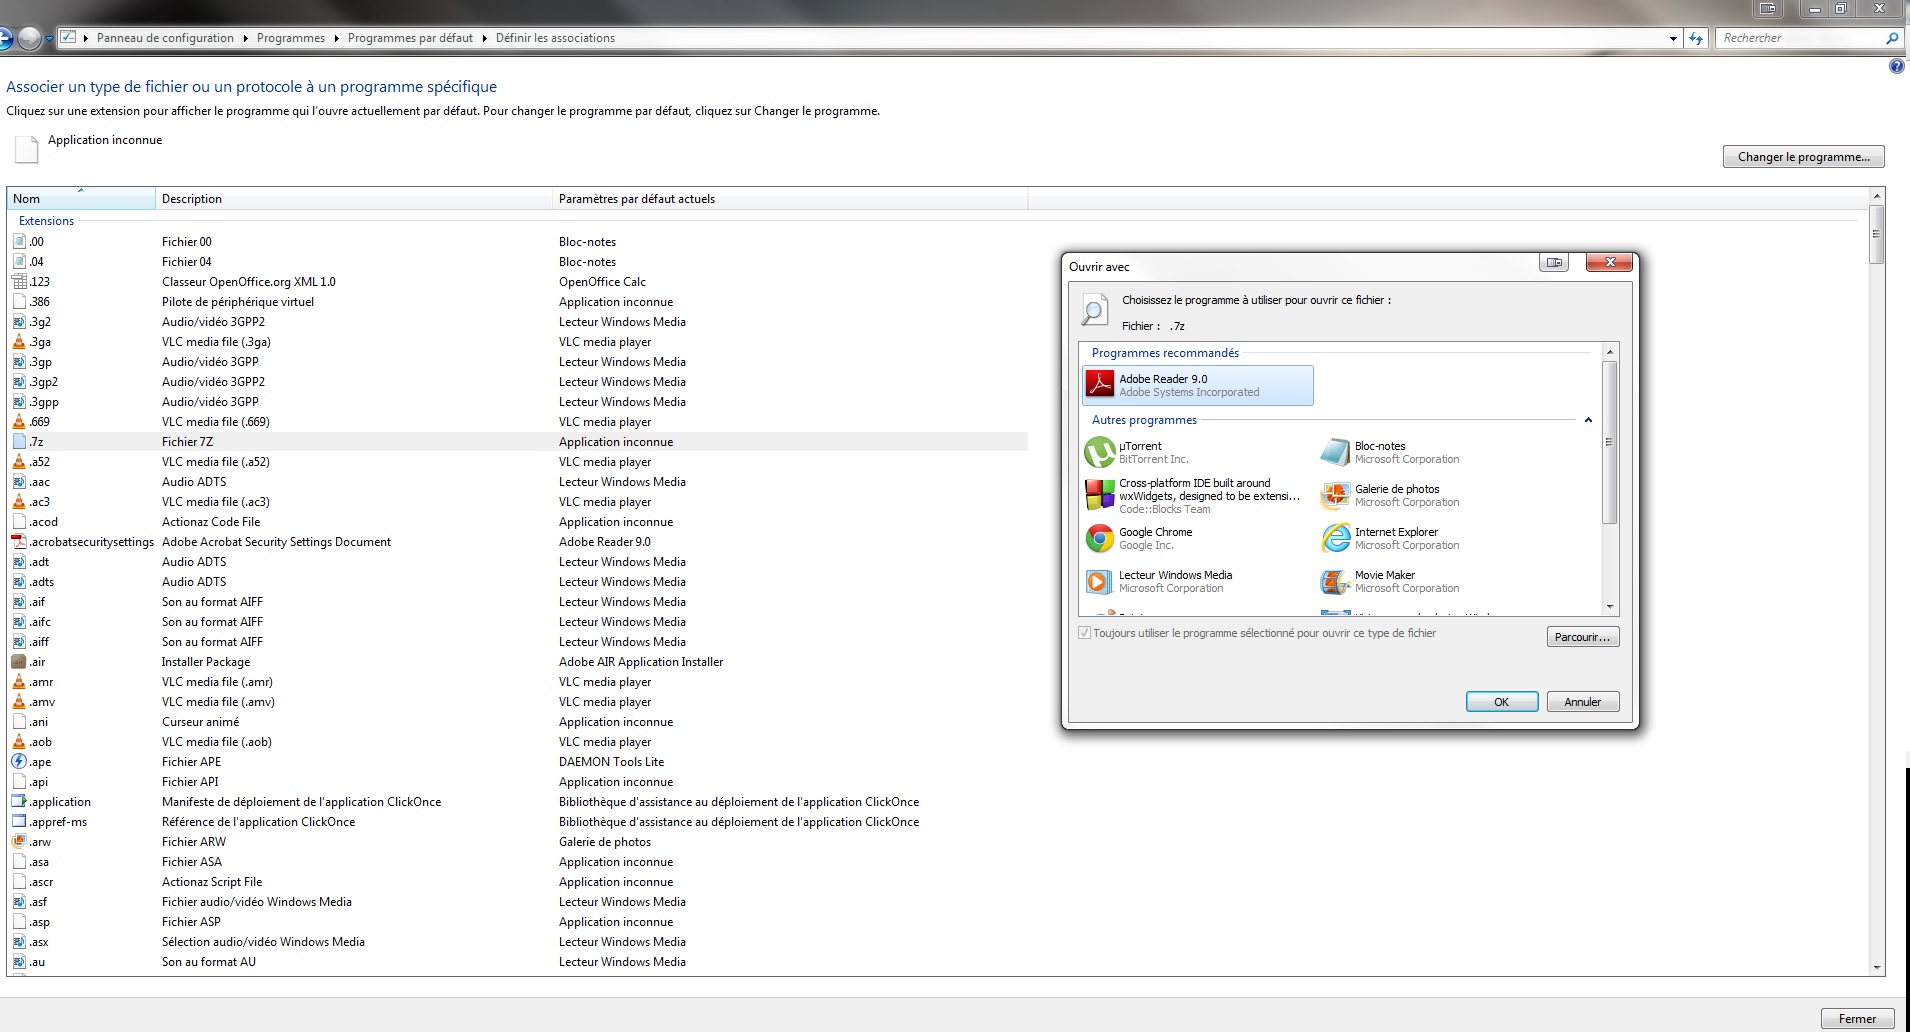Select Adobe Reader 9.0 program icon
Viewport: 1910px width, 1032px height.
tap(1100, 385)
